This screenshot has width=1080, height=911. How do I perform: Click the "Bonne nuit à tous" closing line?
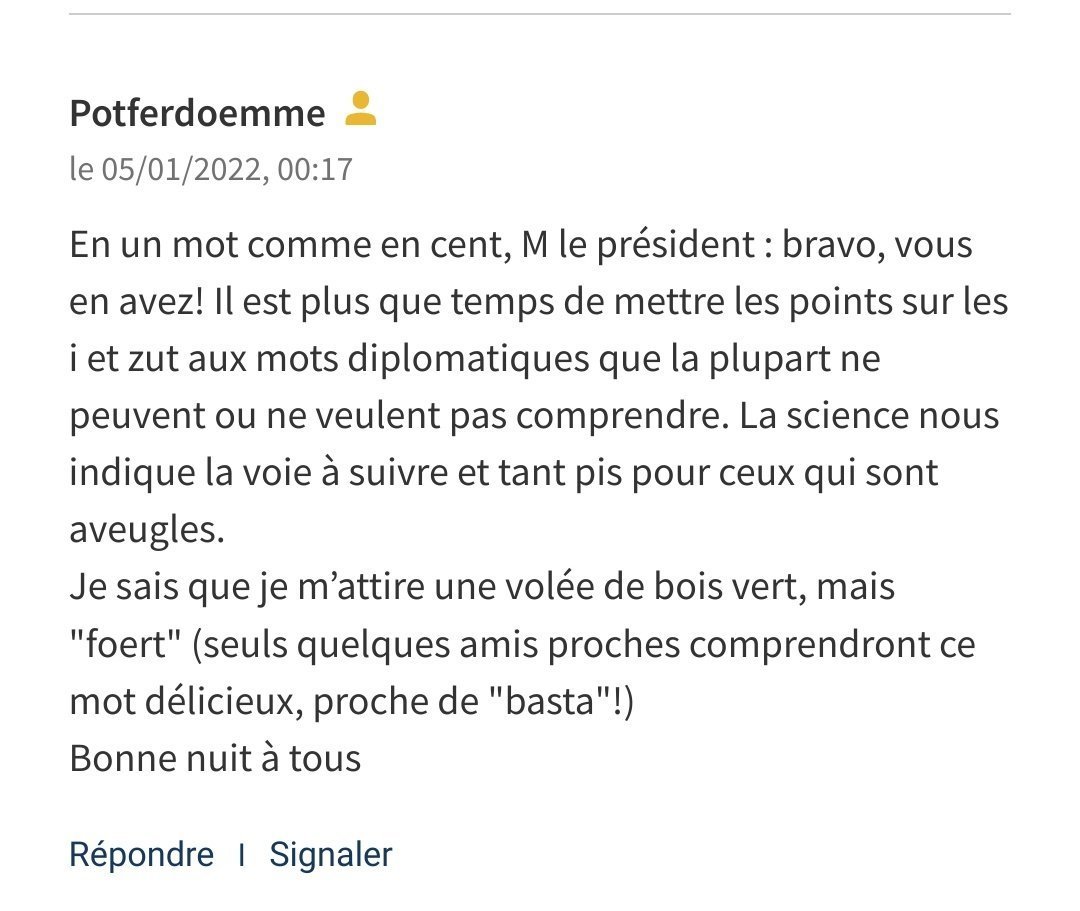click(215, 758)
